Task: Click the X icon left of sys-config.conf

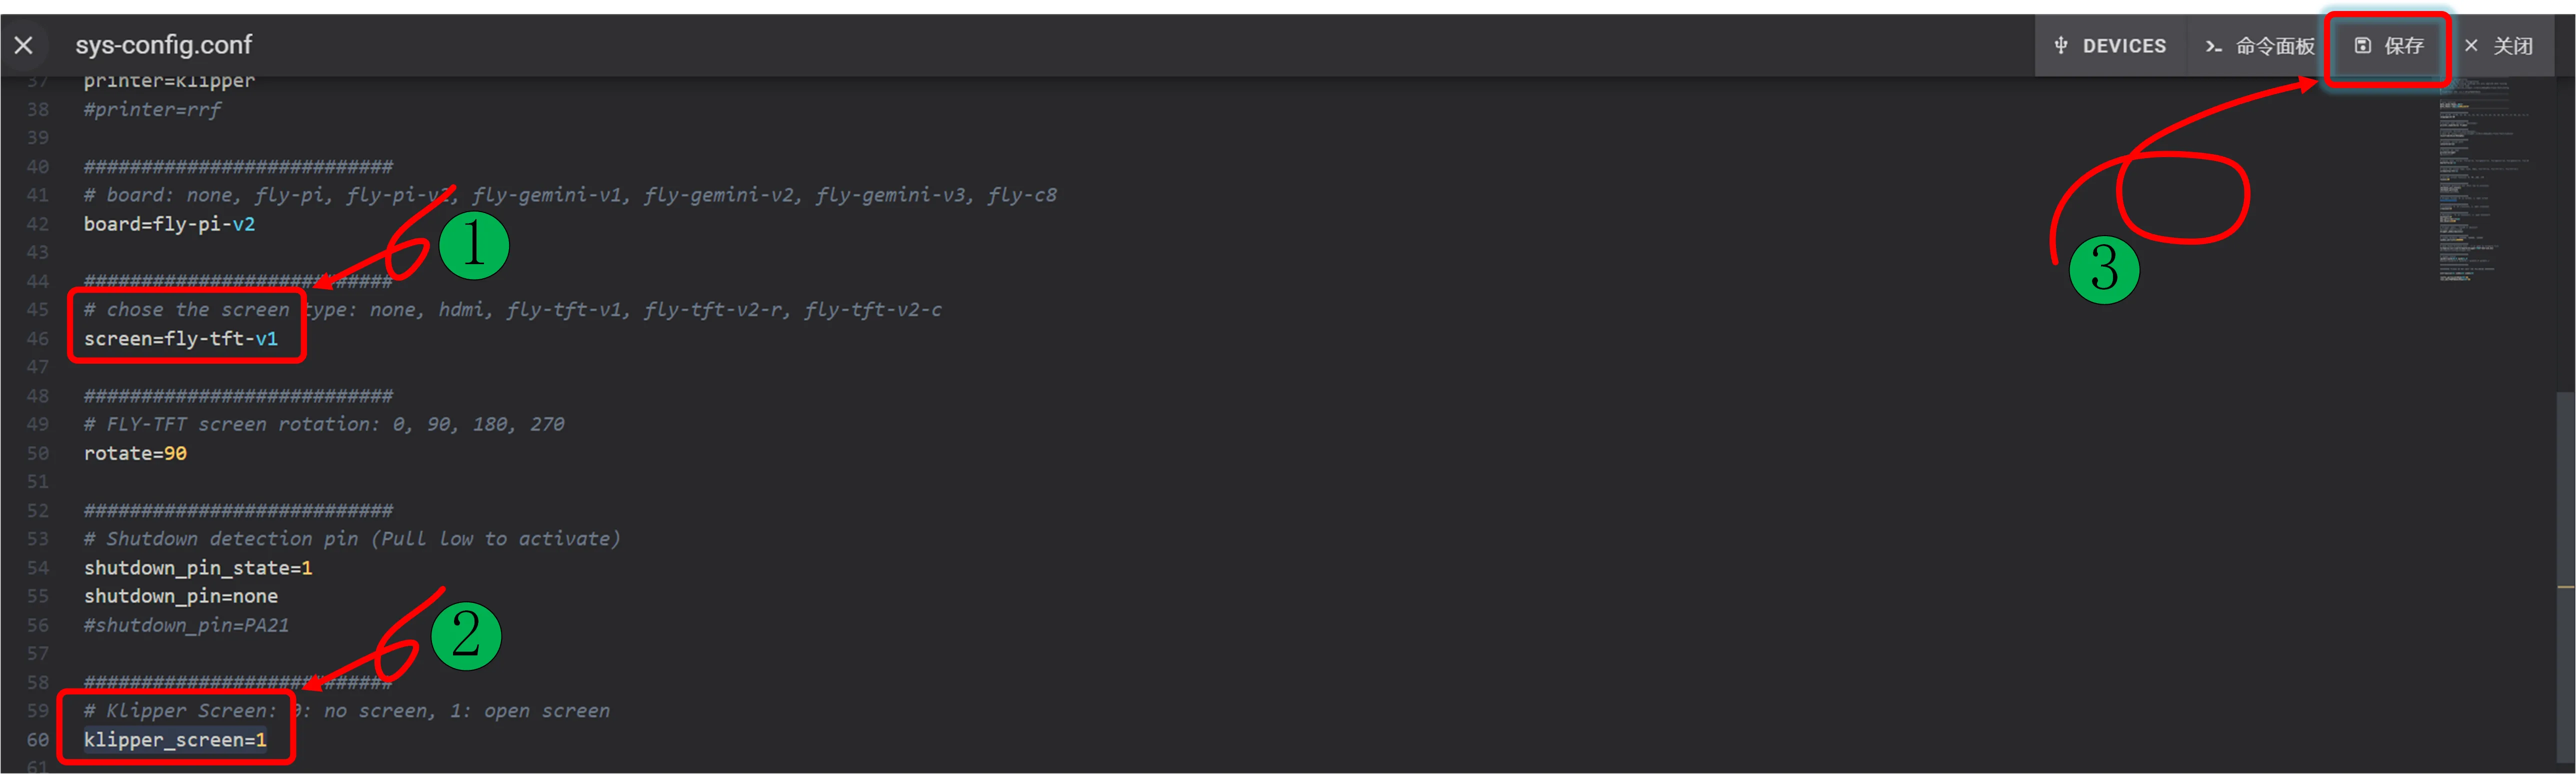Action: coord(24,45)
